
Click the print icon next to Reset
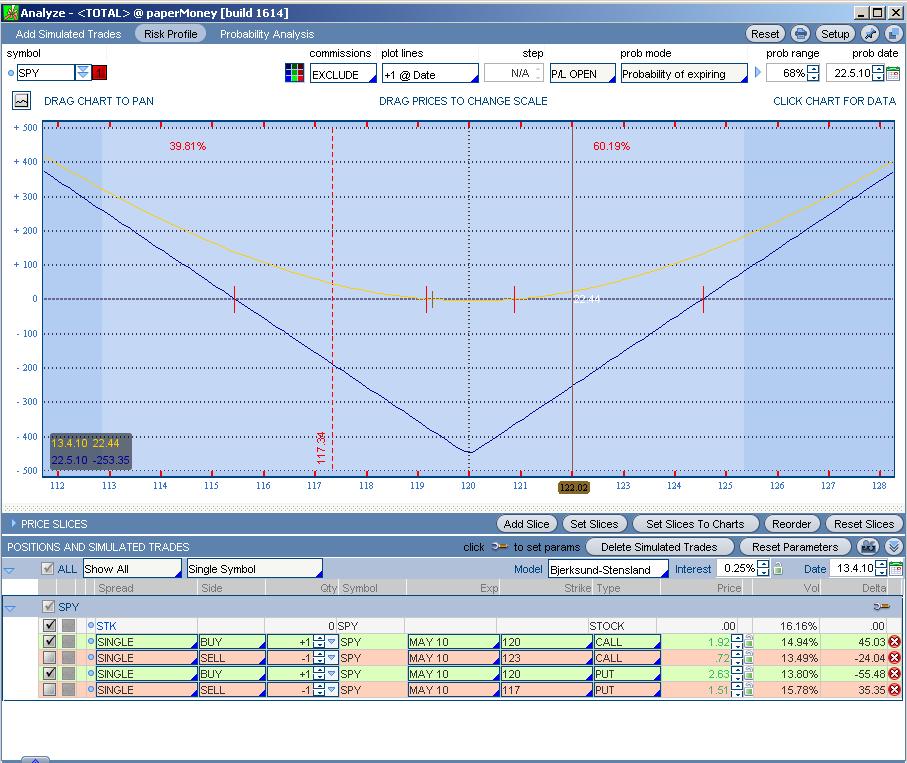pyautogui.click(x=800, y=34)
